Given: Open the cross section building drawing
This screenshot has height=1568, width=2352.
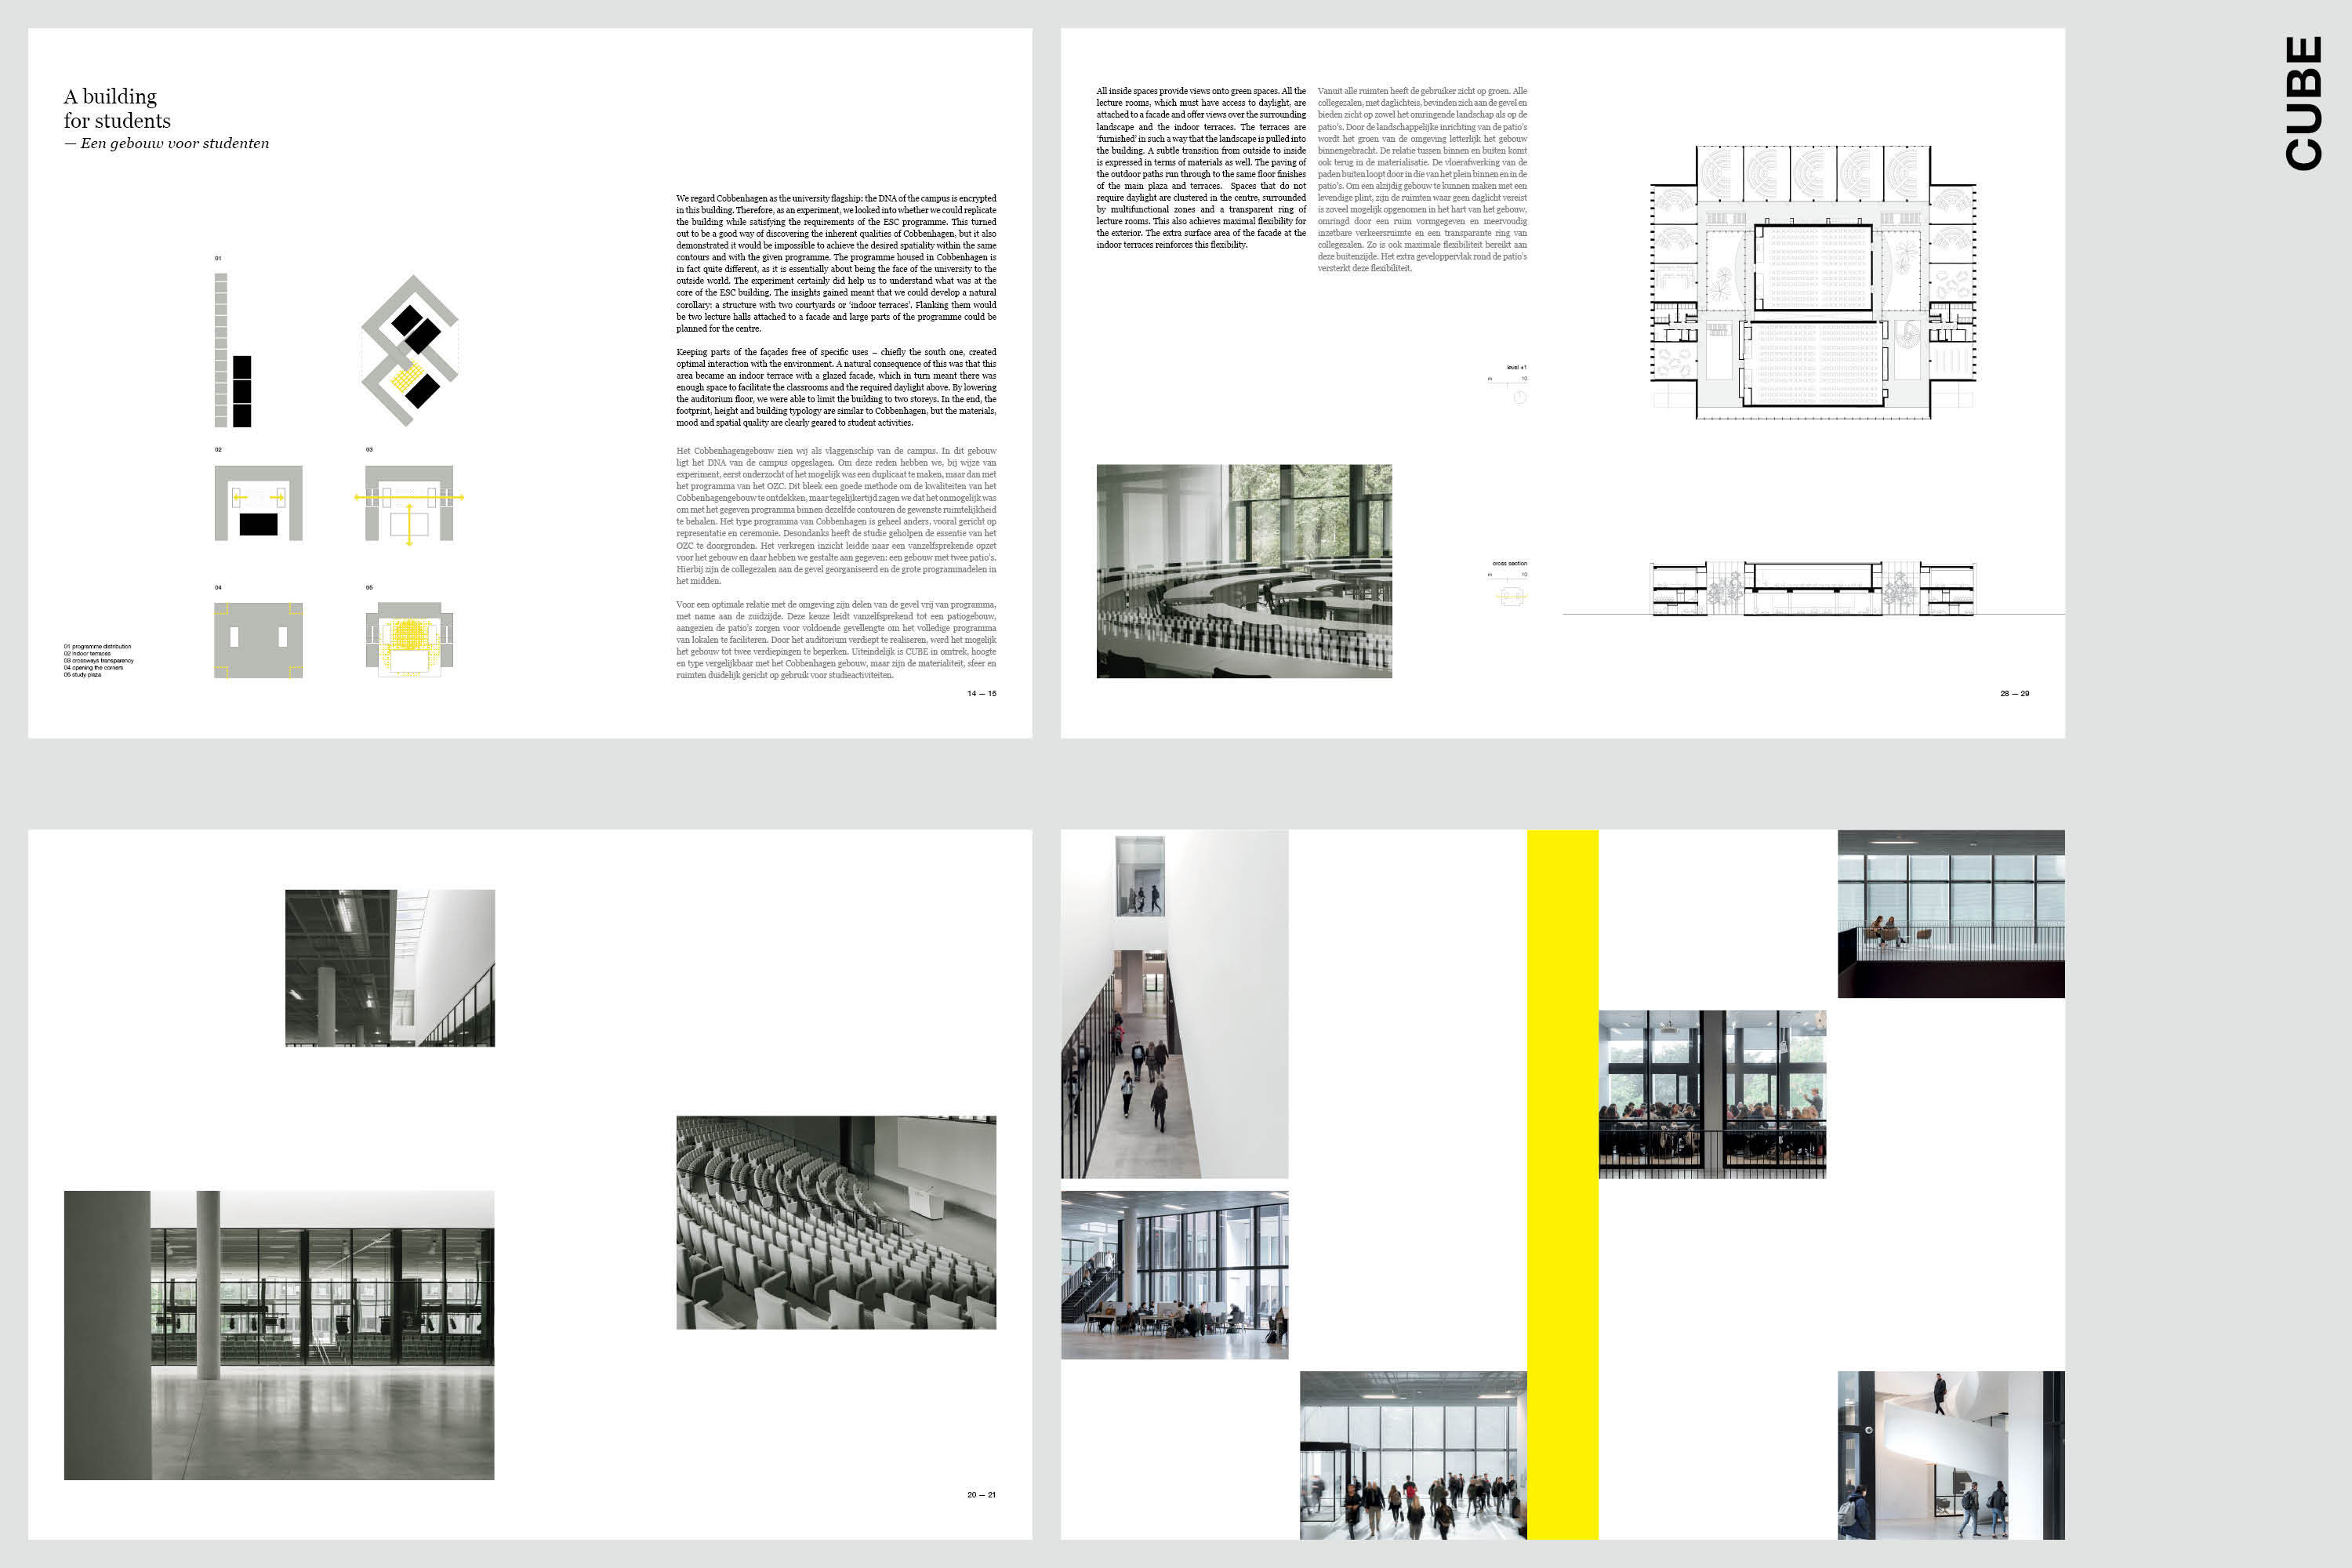Looking at the screenshot, I should (1812, 588).
